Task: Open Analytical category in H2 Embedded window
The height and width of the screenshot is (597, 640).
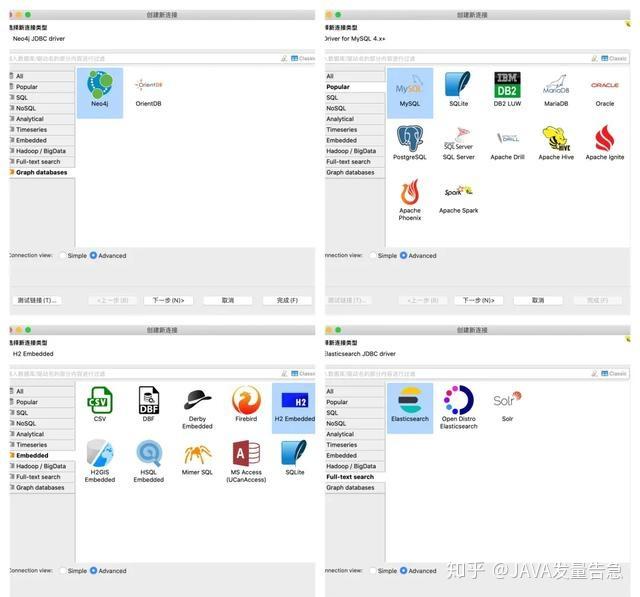Action: (x=42, y=434)
